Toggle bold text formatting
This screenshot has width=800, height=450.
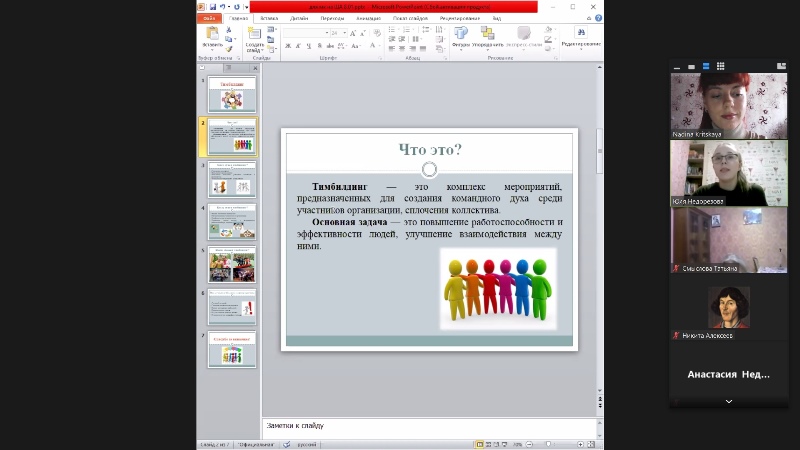coord(286,46)
